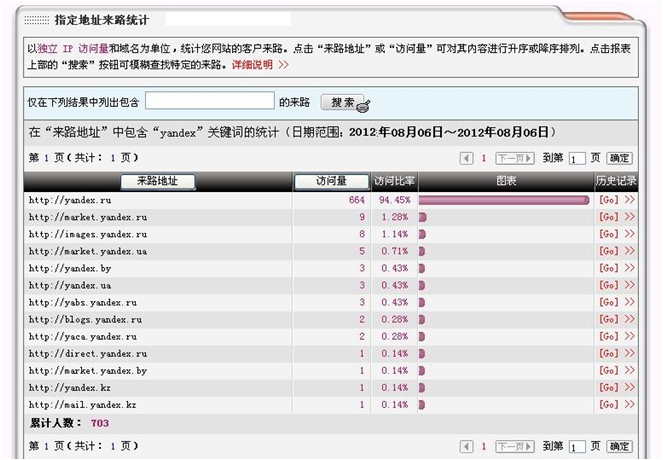663x460 pixels.
Task: Open [Go] history for http://yandex.kz
Action: click(608, 388)
